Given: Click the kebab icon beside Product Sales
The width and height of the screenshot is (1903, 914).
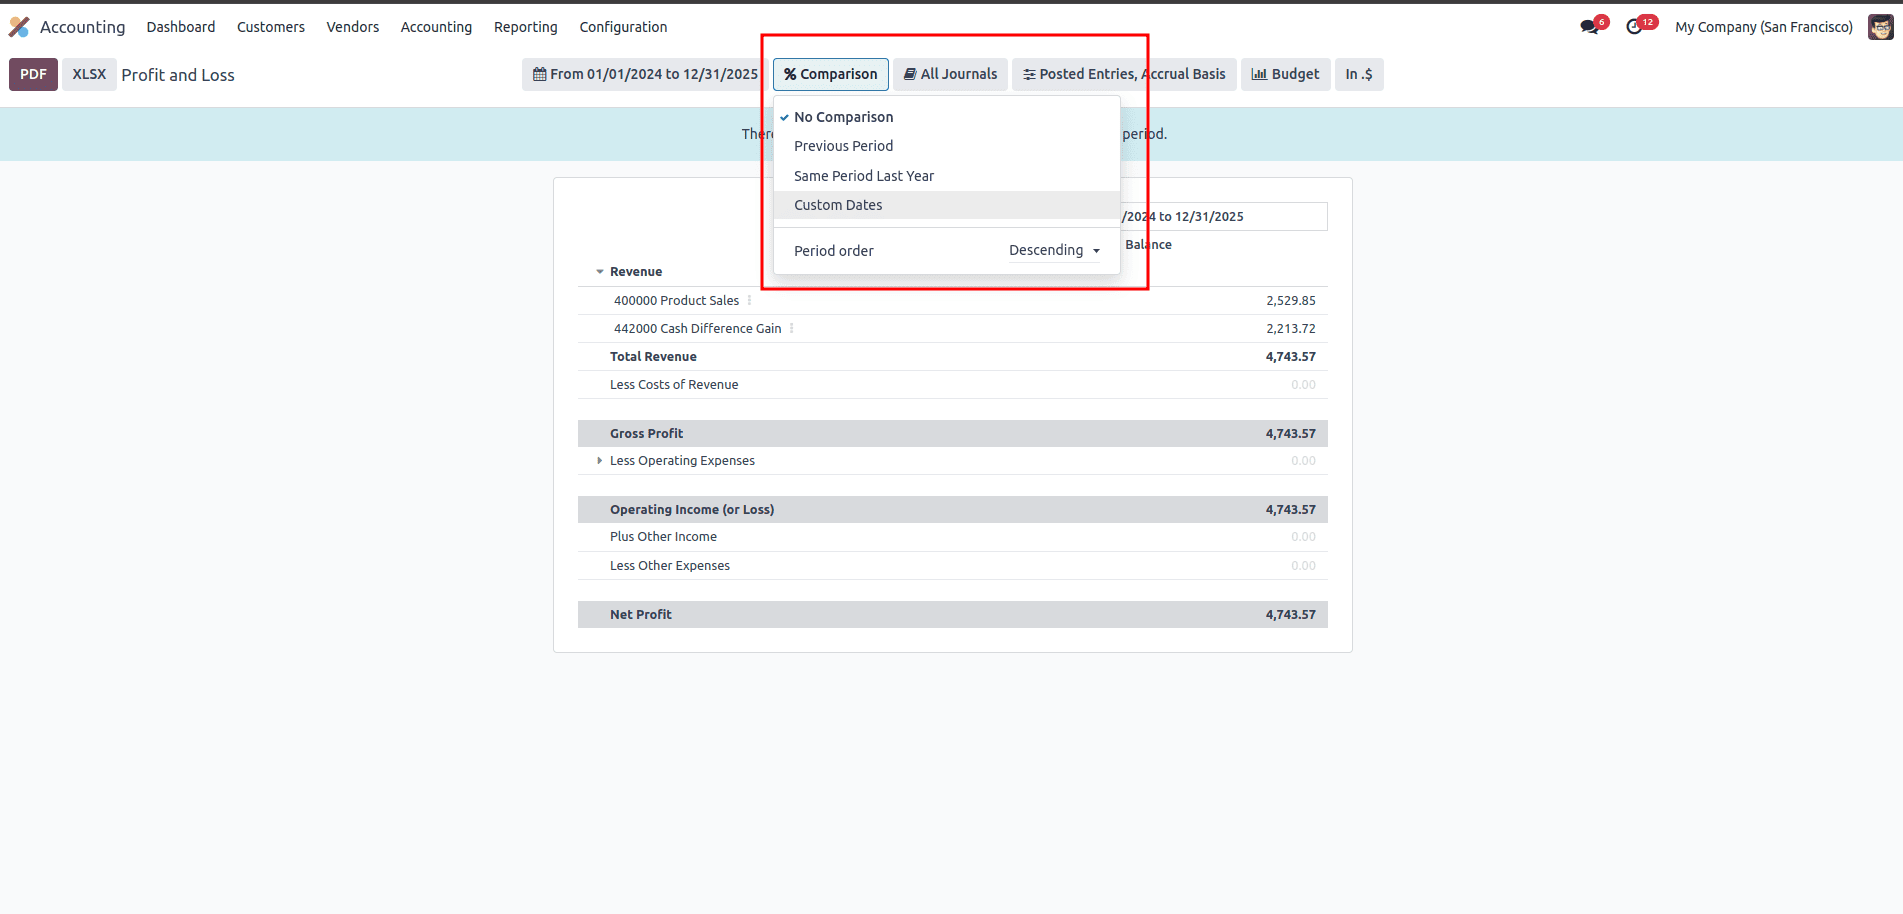Looking at the screenshot, I should pos(749,300).
